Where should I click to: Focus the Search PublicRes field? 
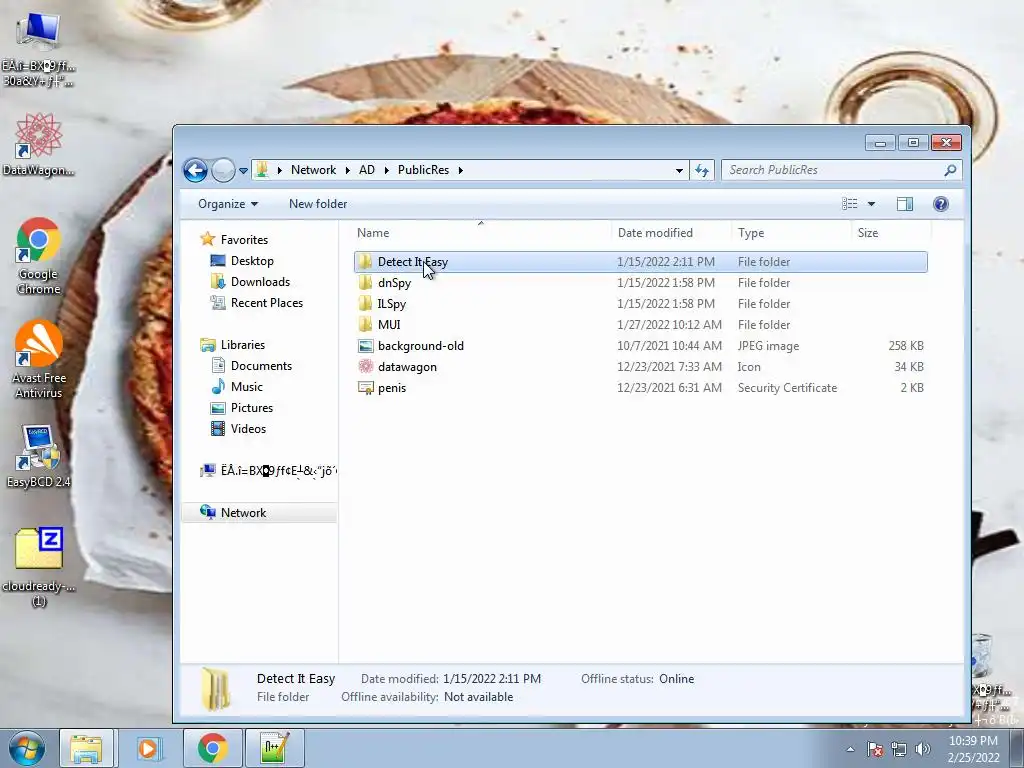point(833,170)
